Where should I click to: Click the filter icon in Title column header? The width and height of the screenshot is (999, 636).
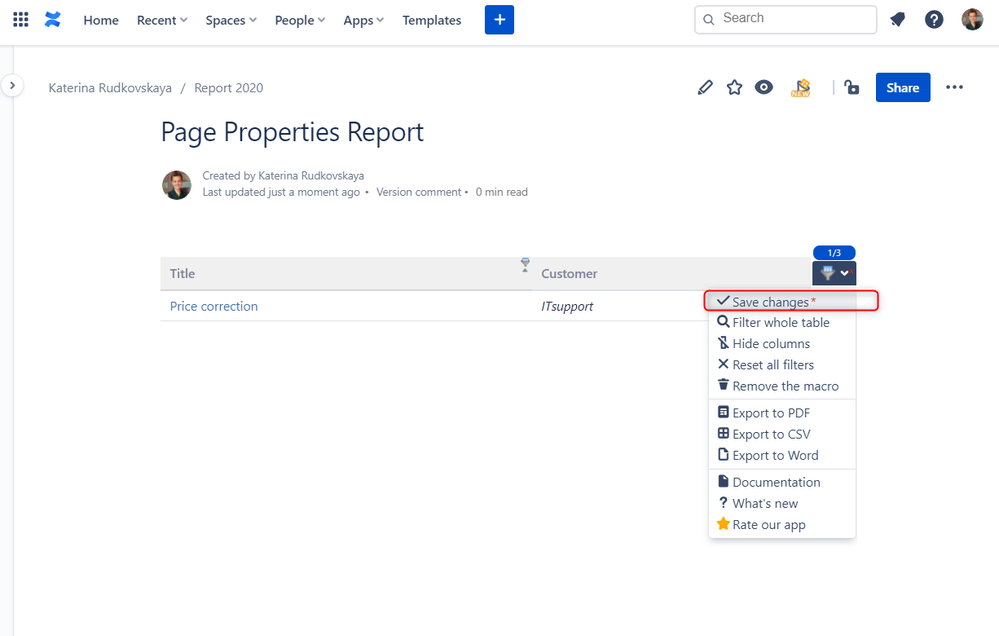pyautogui.click(x=525, y=264)
